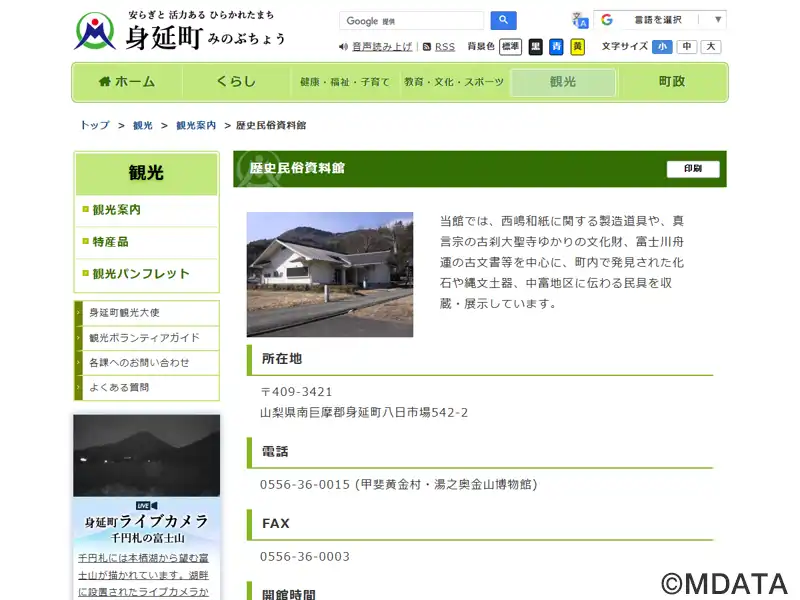Image resolution: width=800 pixels, height=600 pixels.
Task: Open the live camera thumbnail image
Action: tap(147, 456)
